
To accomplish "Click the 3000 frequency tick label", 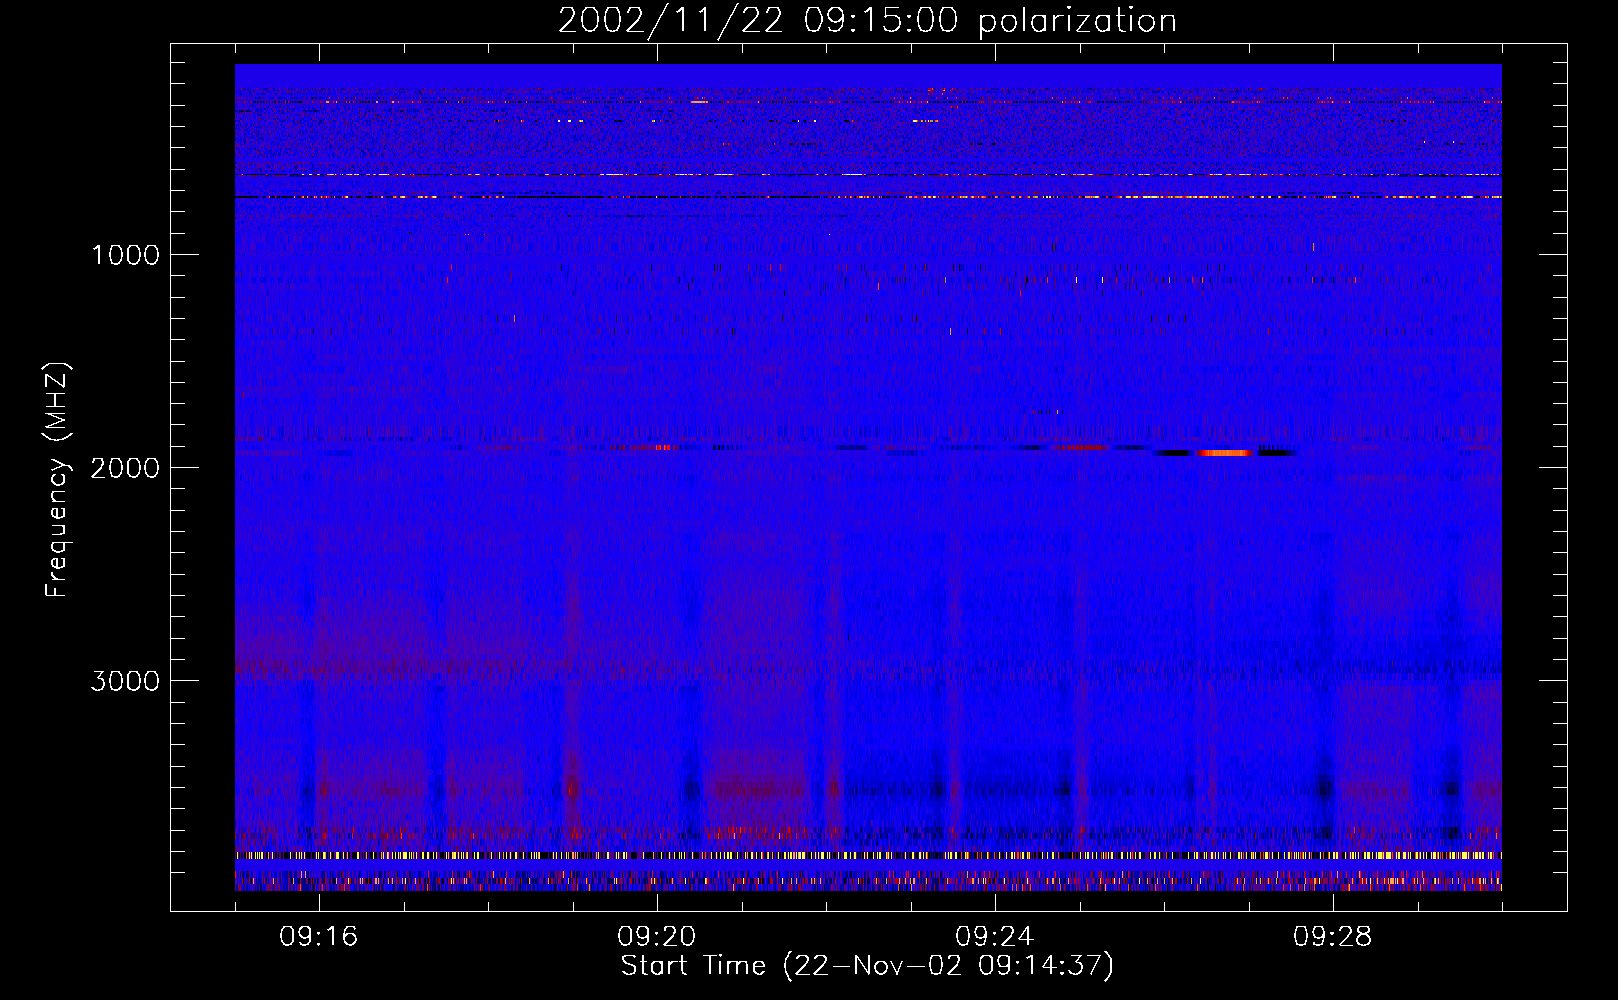I will (125, 681).
